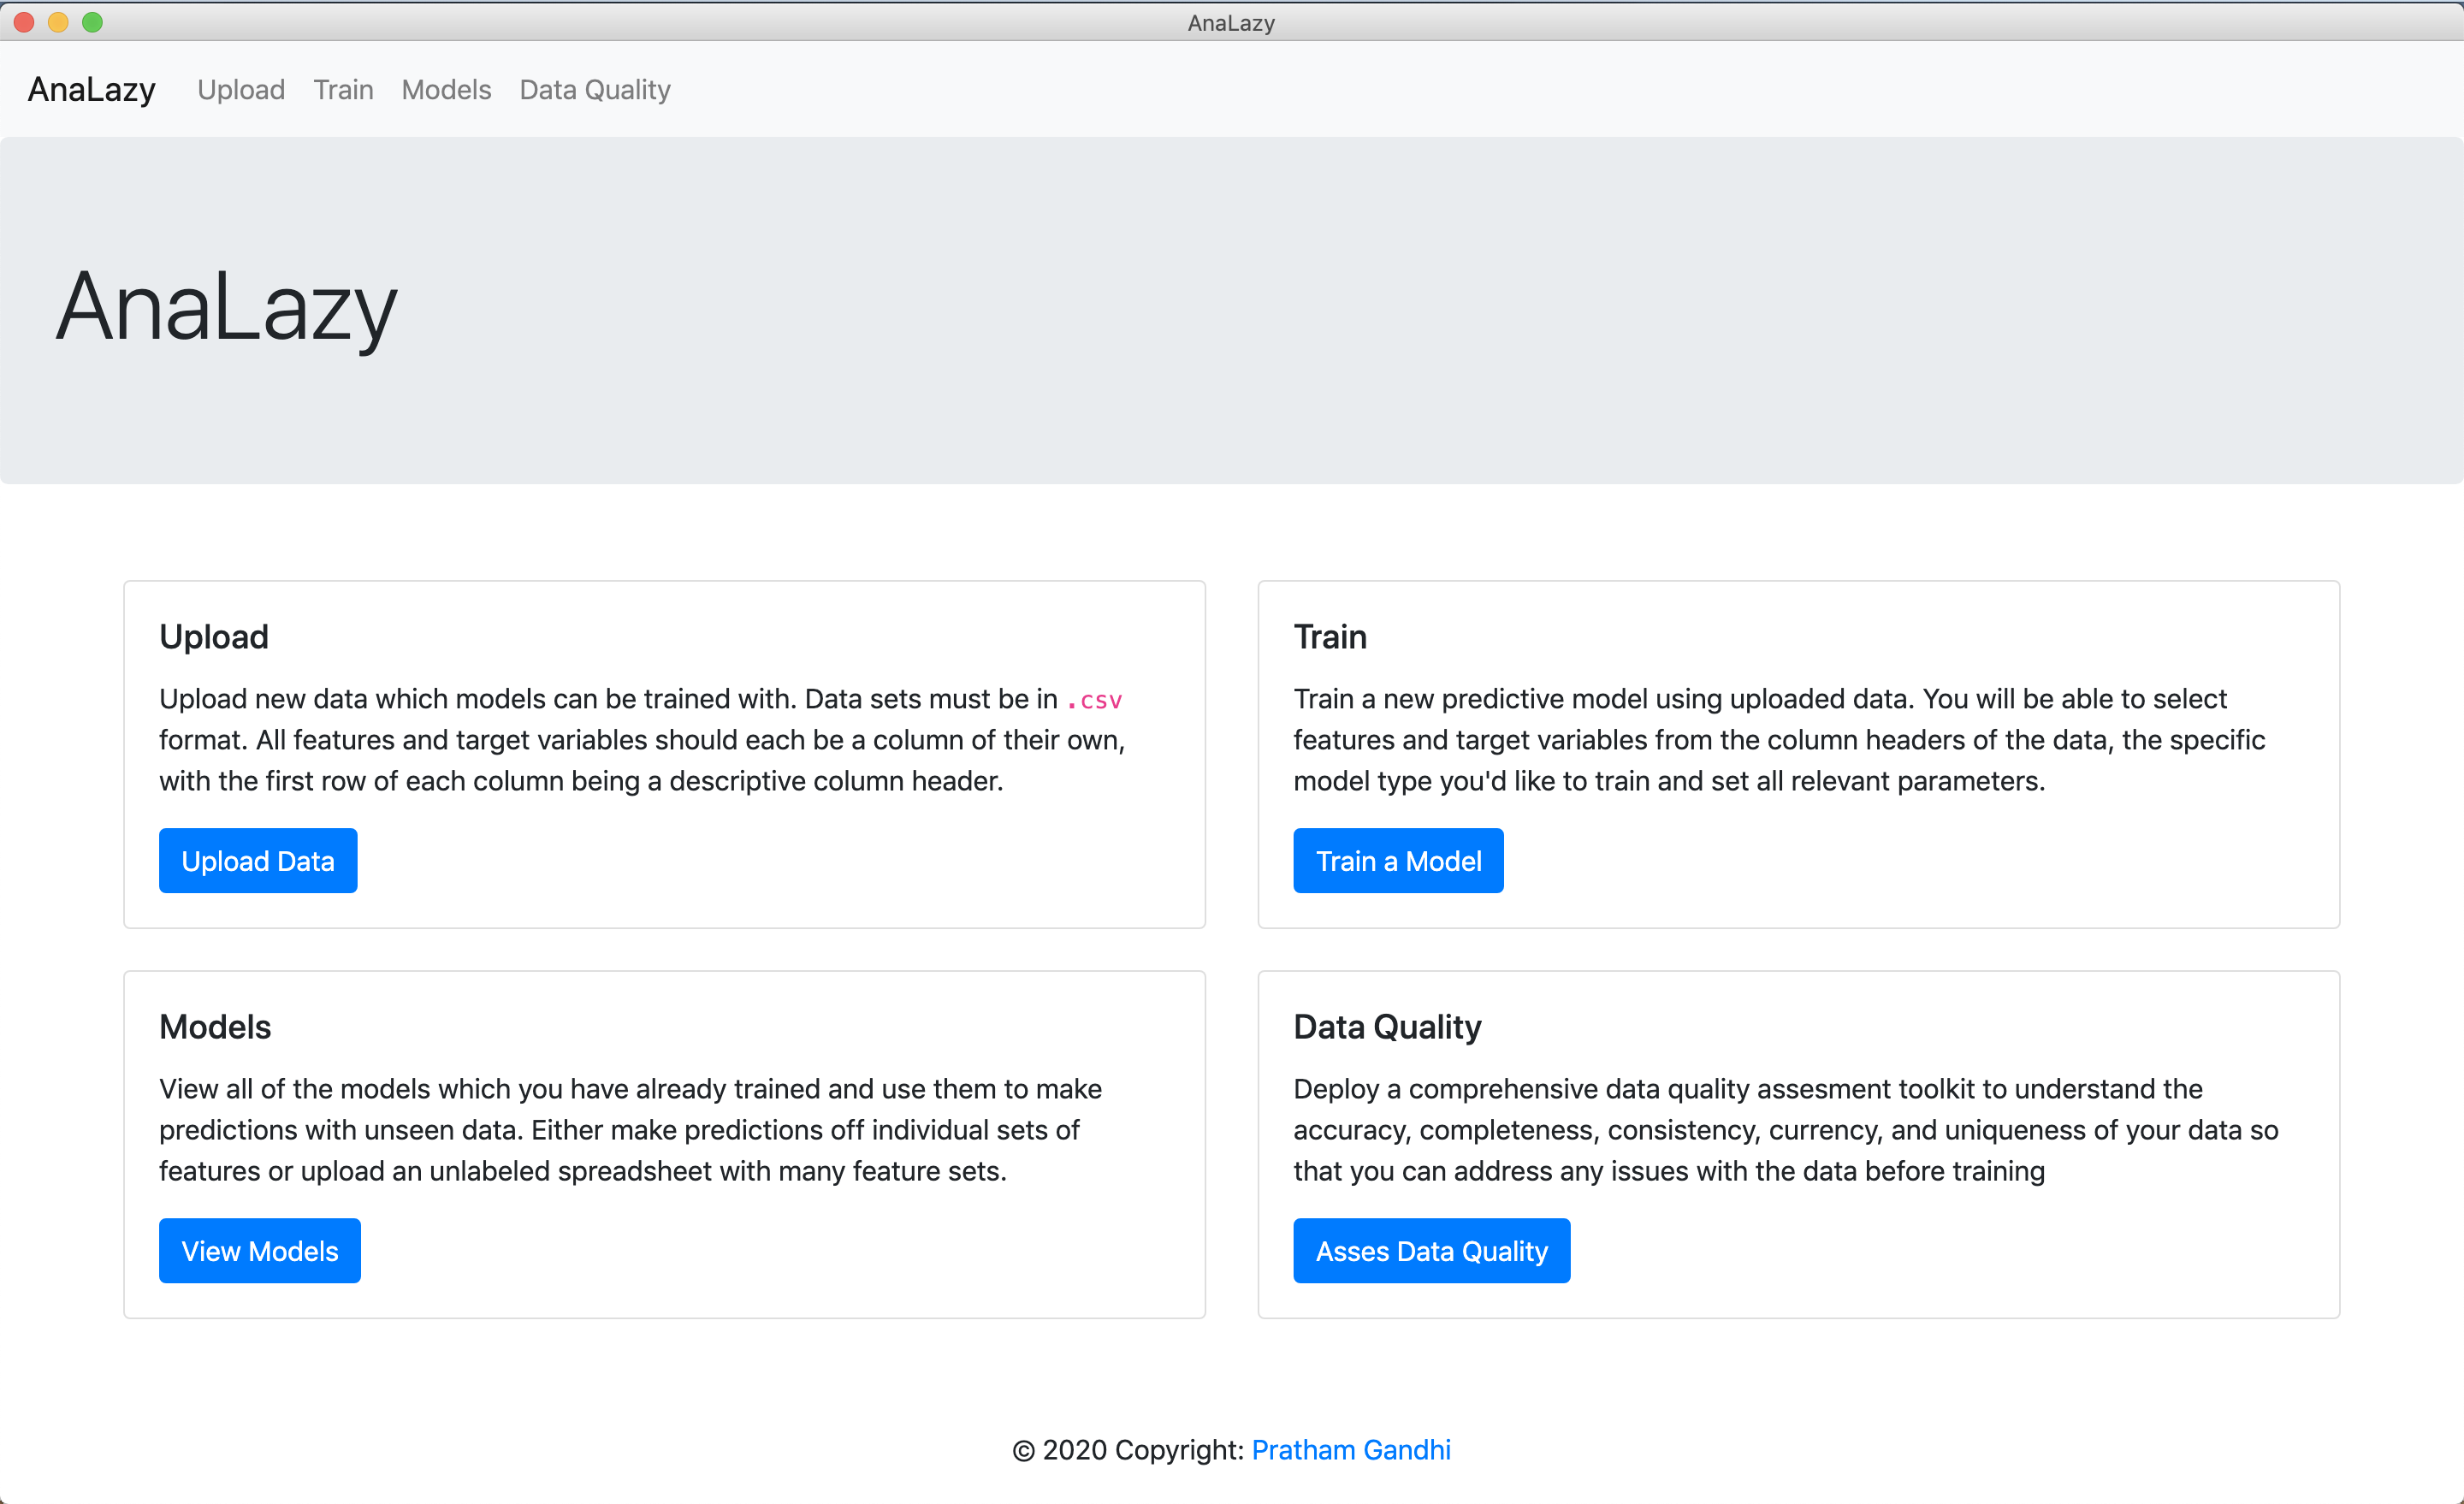Select Data Quality in the navbar
Image resolution: width=2464 pixels, height=1504 pixels.
594,90
